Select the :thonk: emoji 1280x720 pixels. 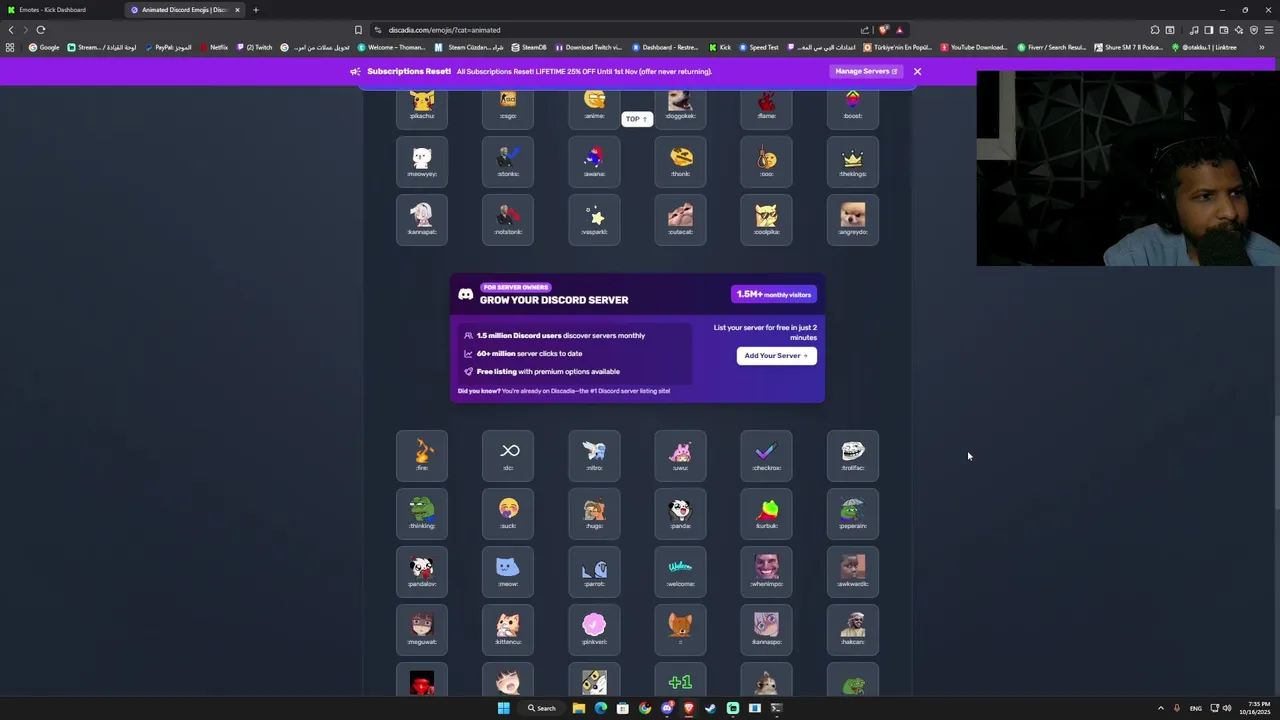(680, 163)
